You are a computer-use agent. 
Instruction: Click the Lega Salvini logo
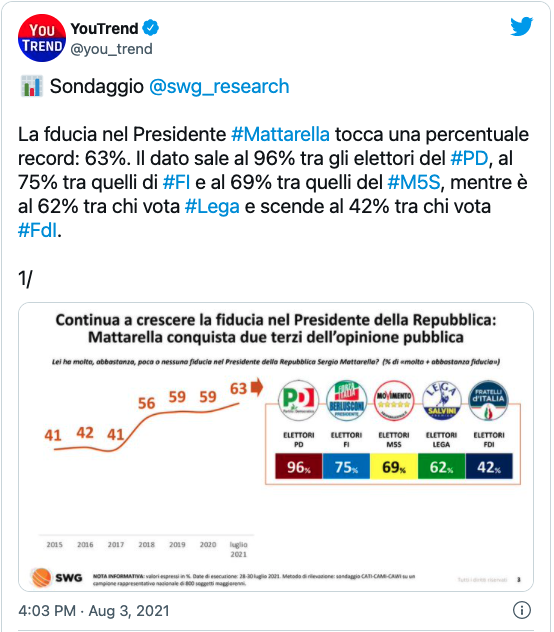[442, 400]
